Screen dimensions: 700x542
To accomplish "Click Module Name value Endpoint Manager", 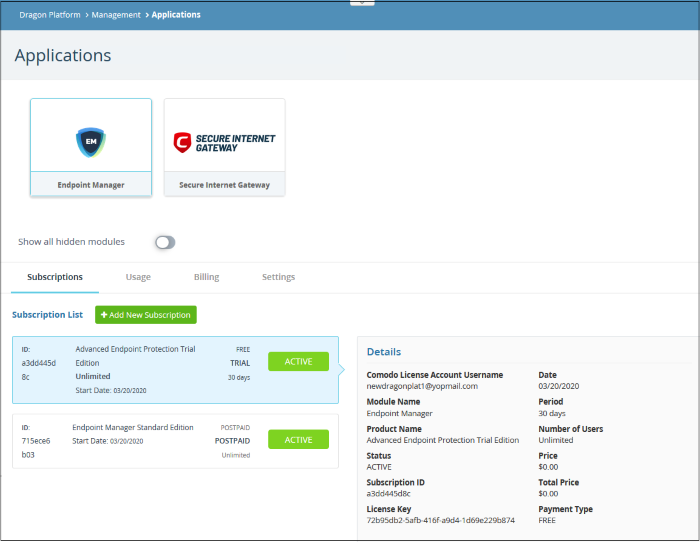I will pos(399,413).
